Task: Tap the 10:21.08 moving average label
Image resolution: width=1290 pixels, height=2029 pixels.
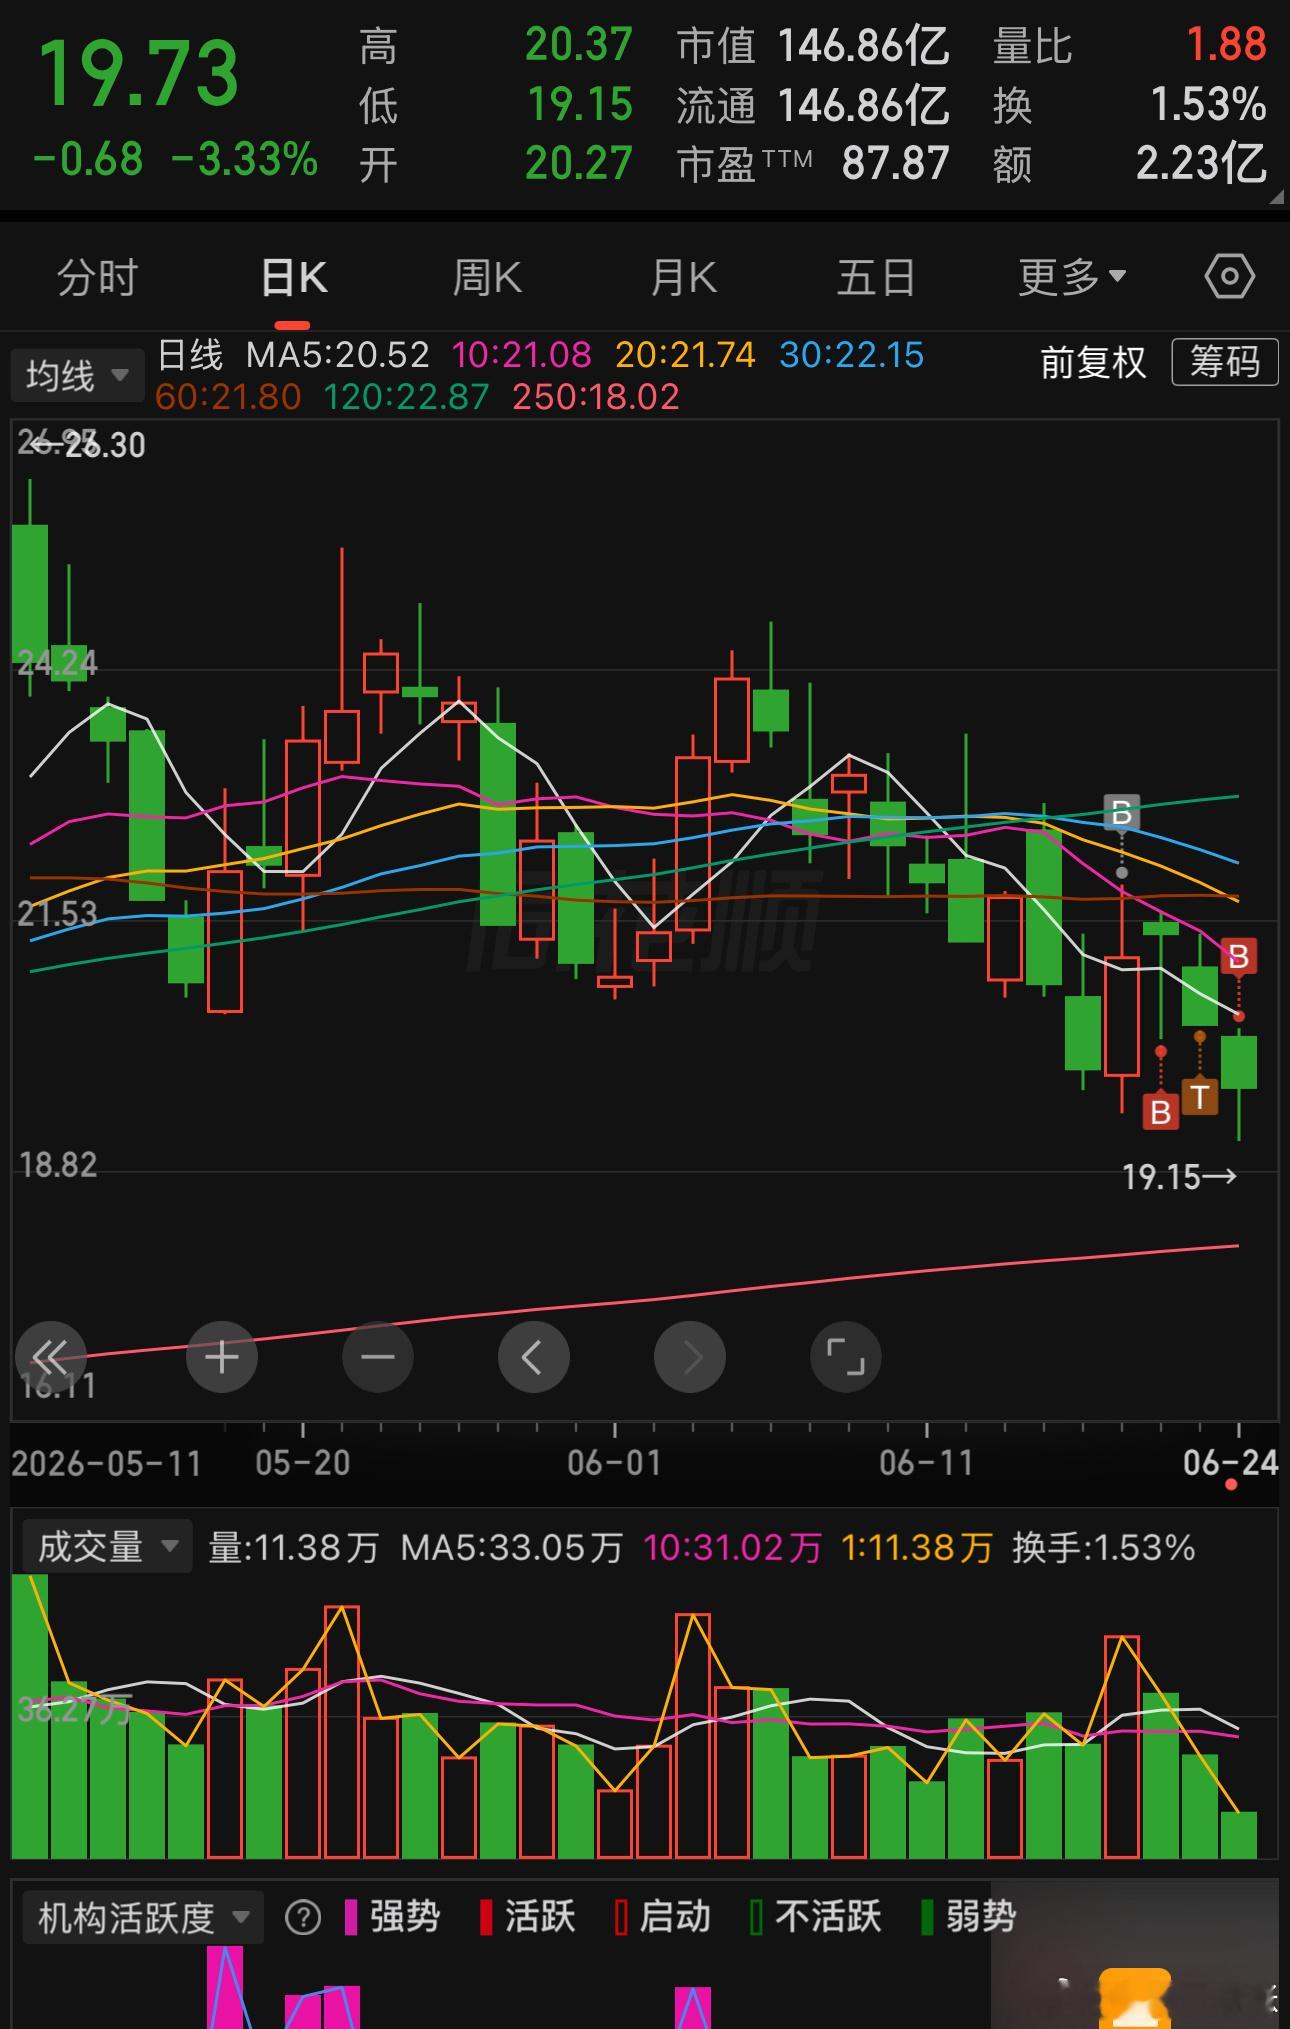Action: [x=522, y=355]
